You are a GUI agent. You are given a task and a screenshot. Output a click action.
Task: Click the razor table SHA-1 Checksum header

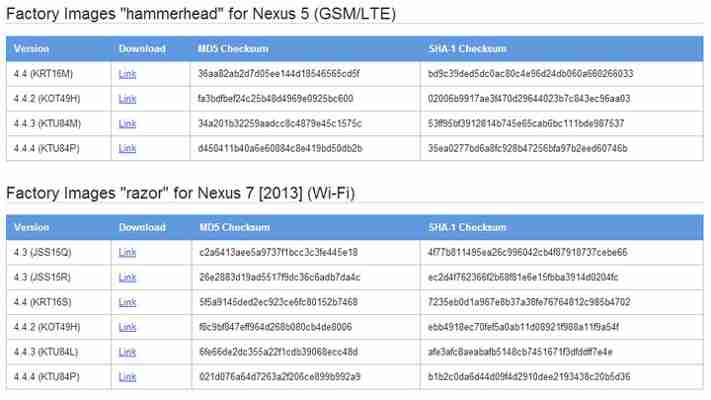[468, 228]
